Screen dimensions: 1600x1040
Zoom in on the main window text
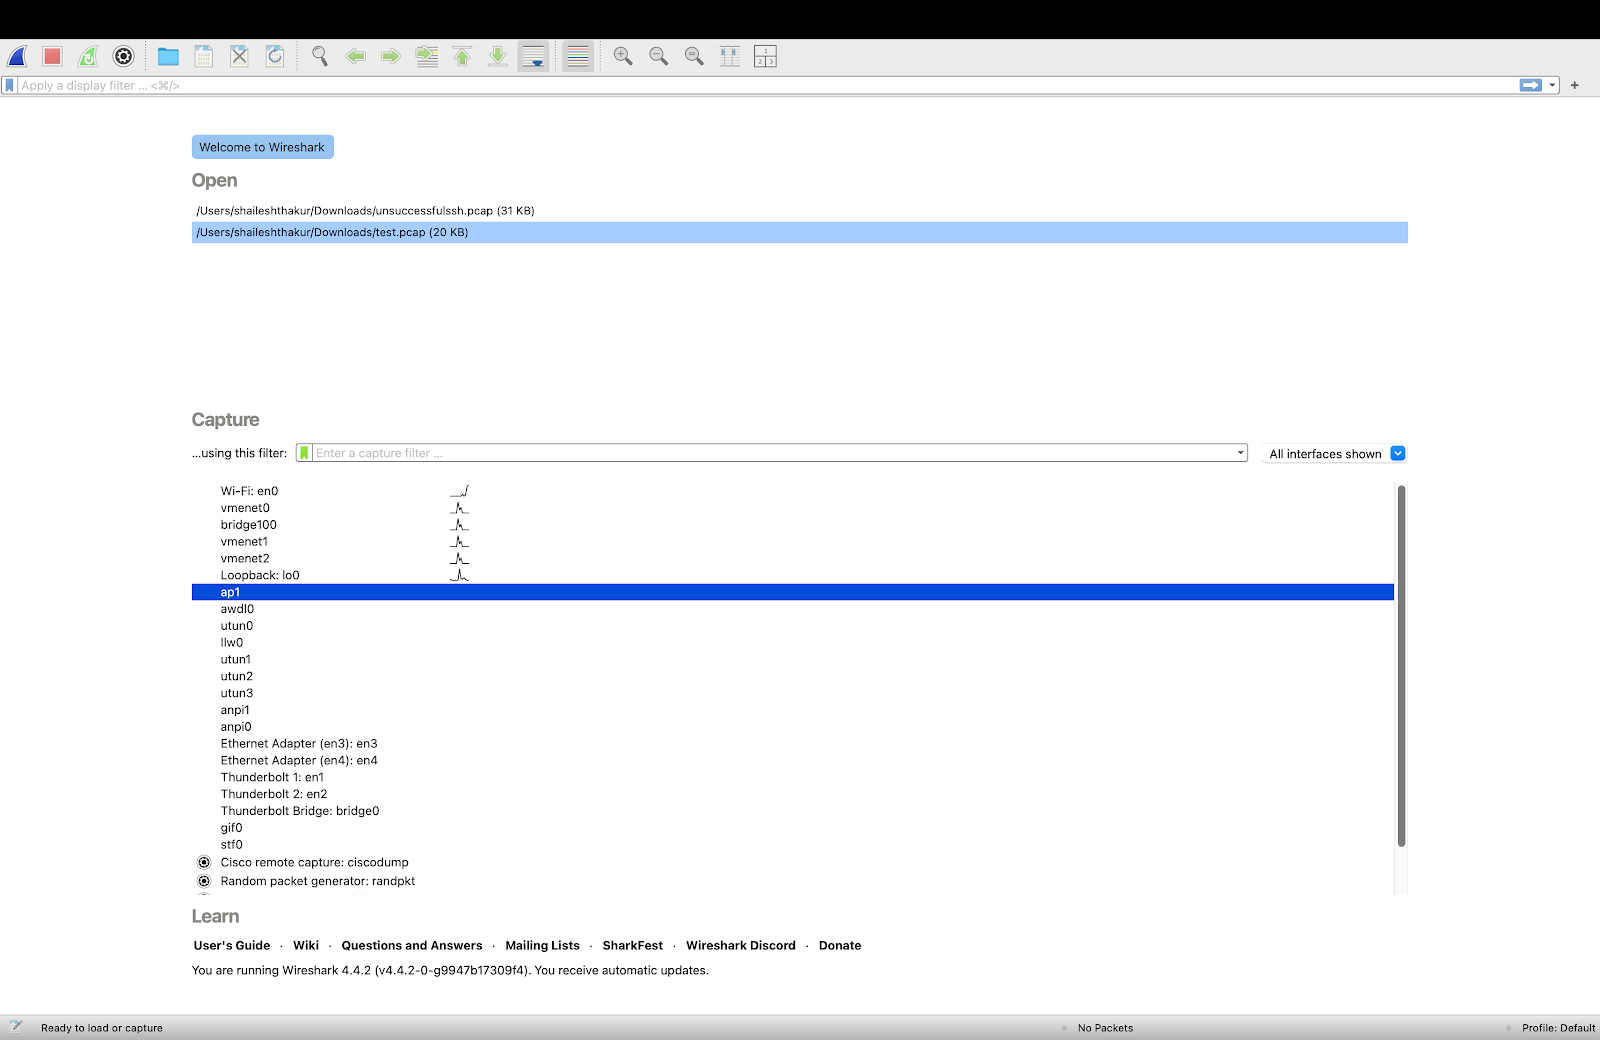[x=623, y=57]
